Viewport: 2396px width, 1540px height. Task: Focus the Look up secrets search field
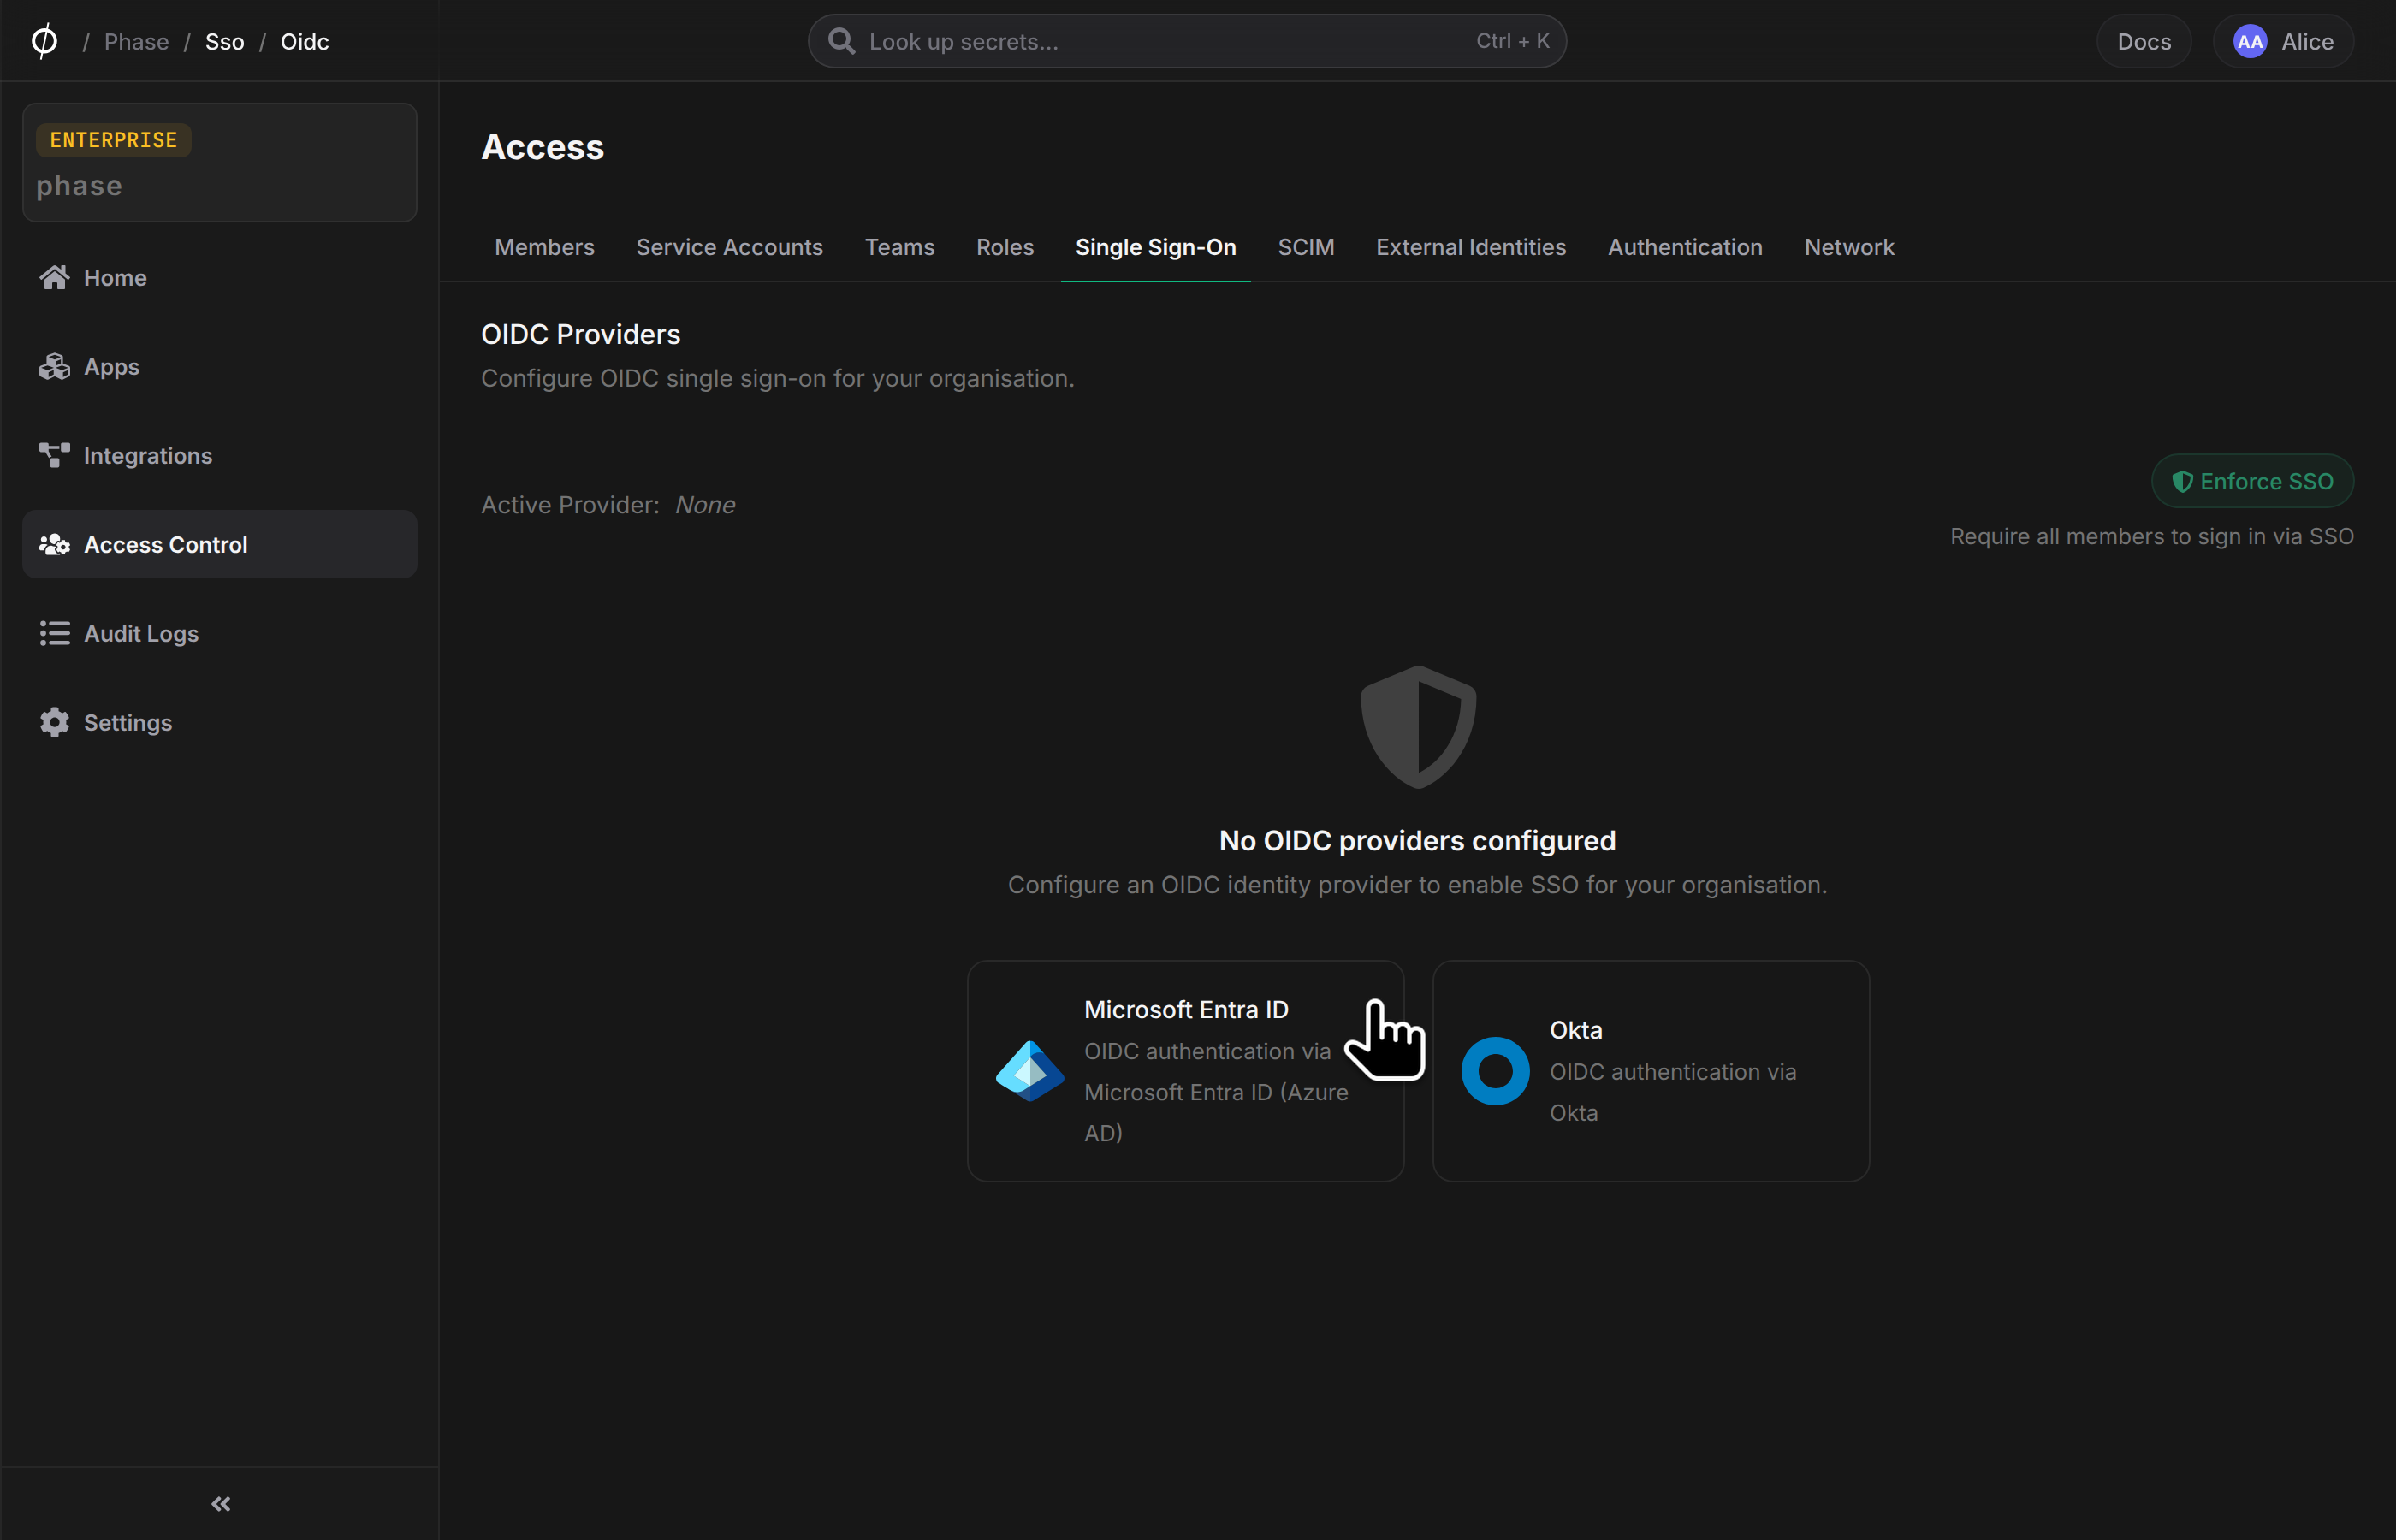click(x=1187, y=41)
